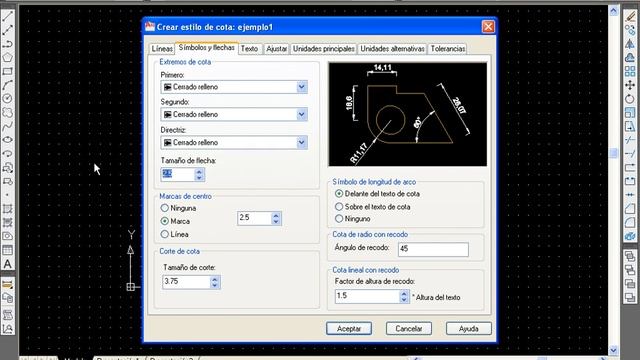Image resolution: width=640 pixels, height=360 pixels.
Task: Select the Polygon tool
Action: [7, 58]
